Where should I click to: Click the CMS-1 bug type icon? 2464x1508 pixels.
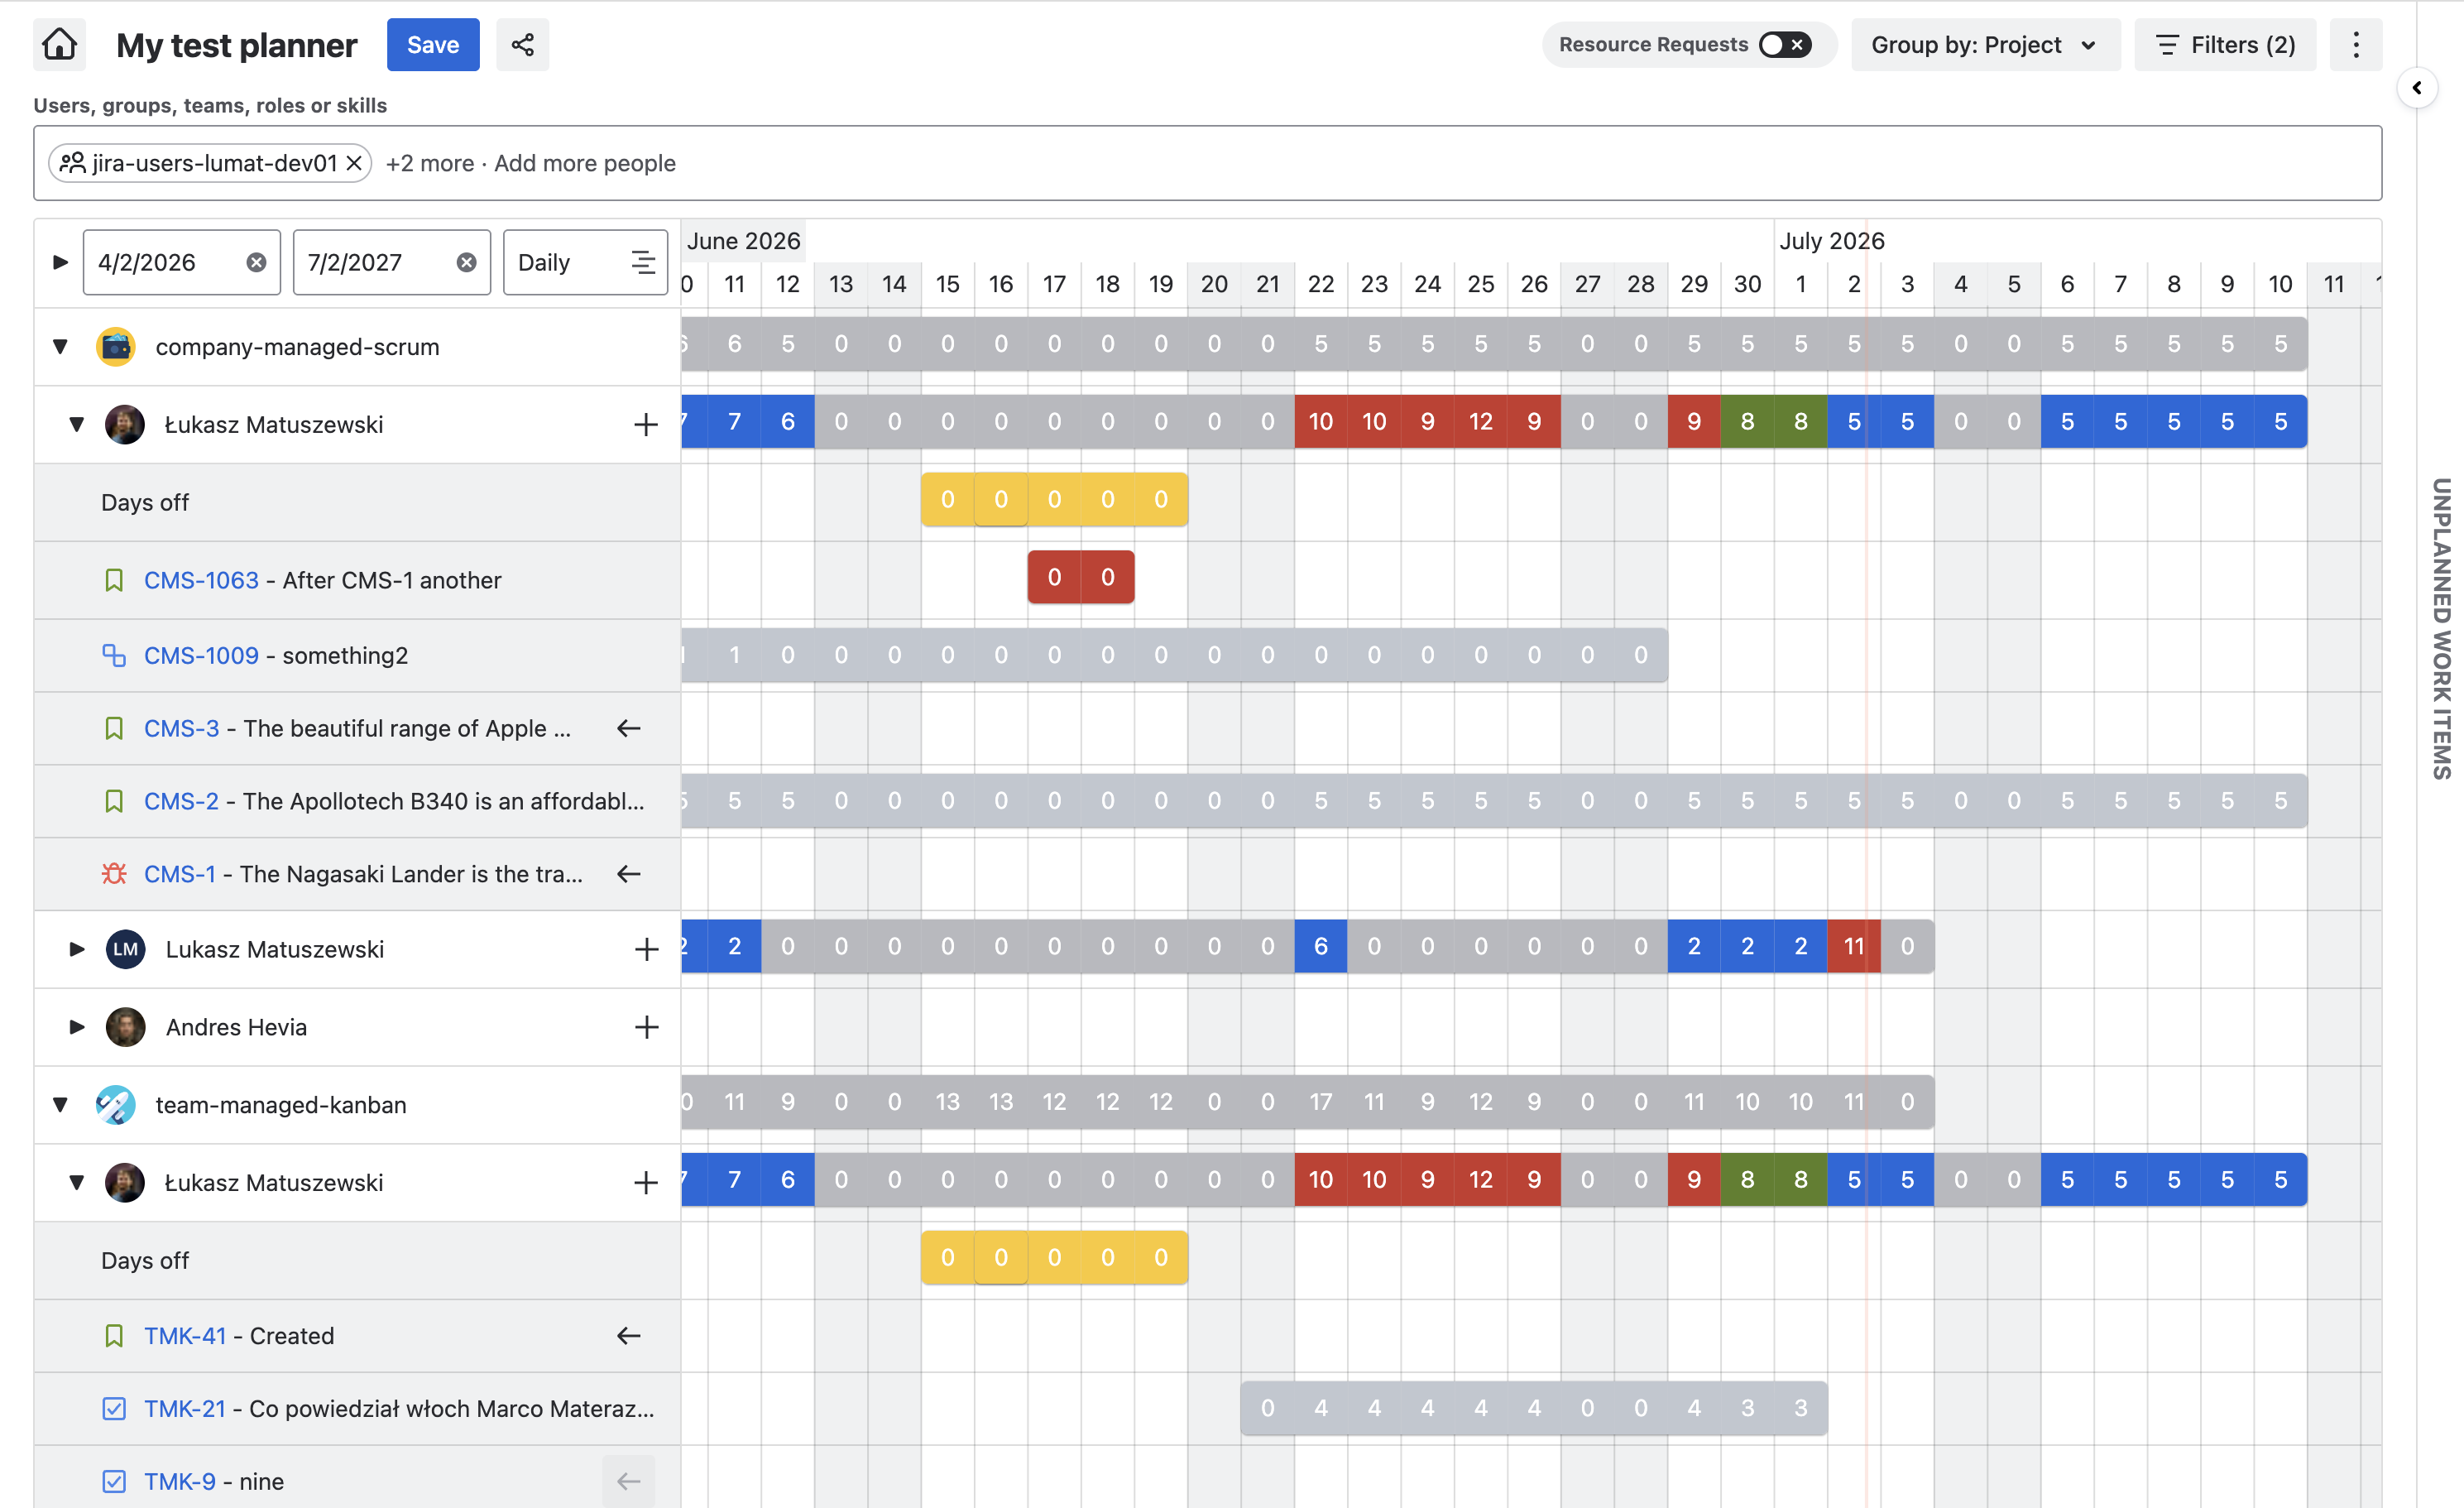114,874
